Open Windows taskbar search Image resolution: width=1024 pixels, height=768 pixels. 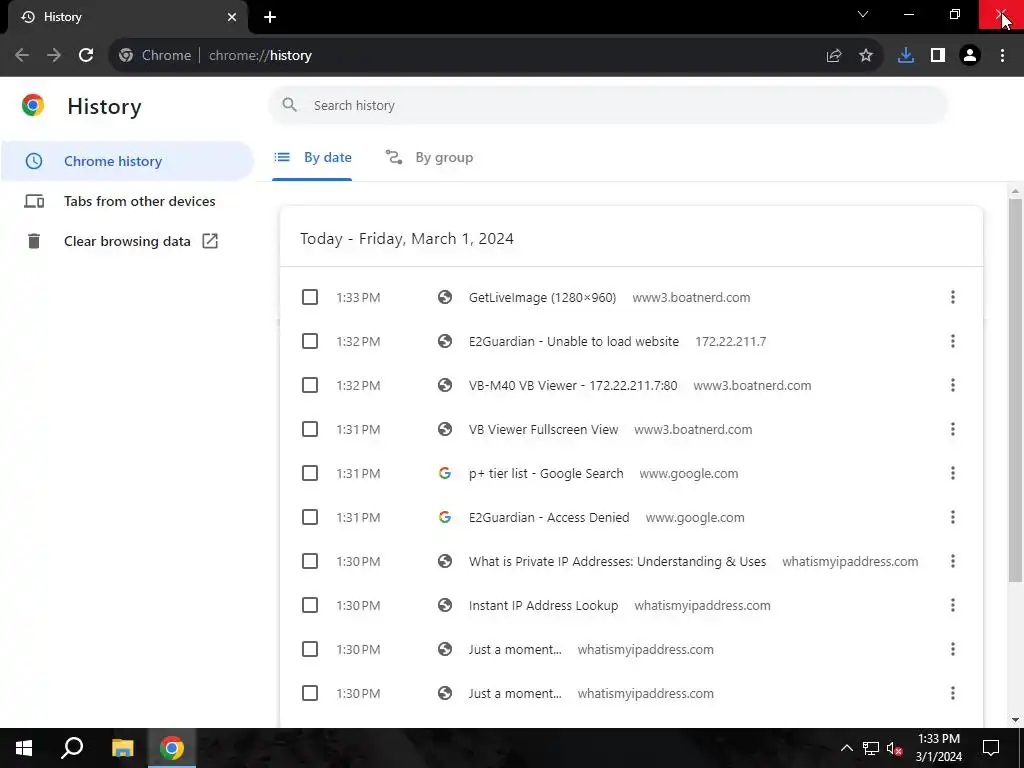tap(72, 748)
